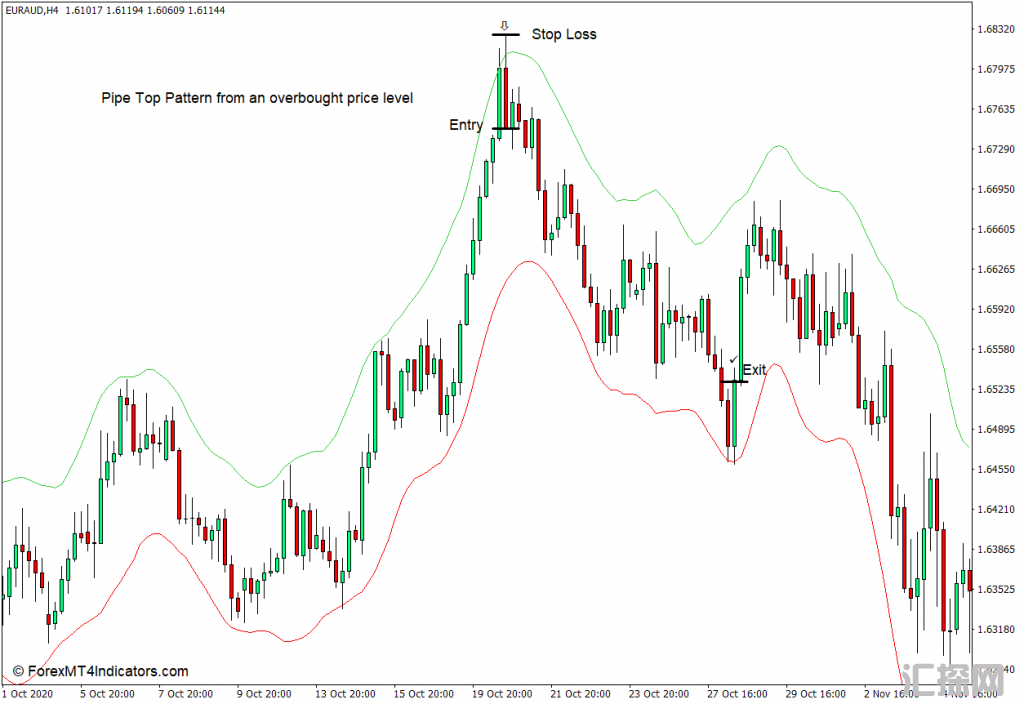The height and width of the screenshot is (704, 1024).
Task: Click the 29 Oct 16:00 date label
Action: coord(816,694)
